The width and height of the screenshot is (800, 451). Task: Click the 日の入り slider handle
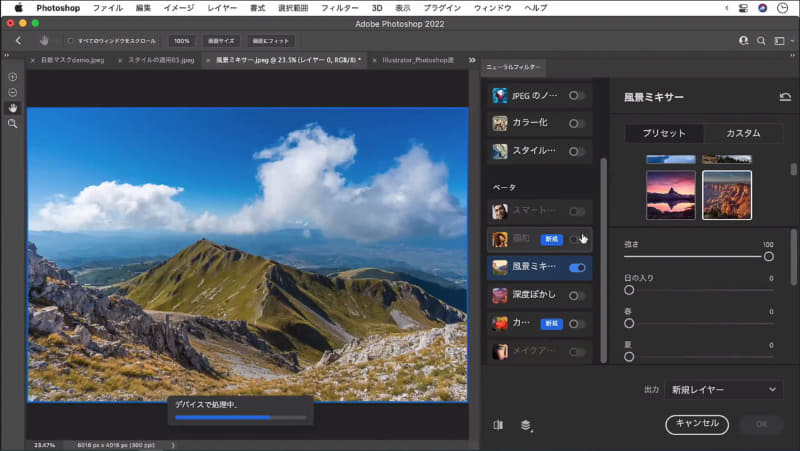[629, 290]
